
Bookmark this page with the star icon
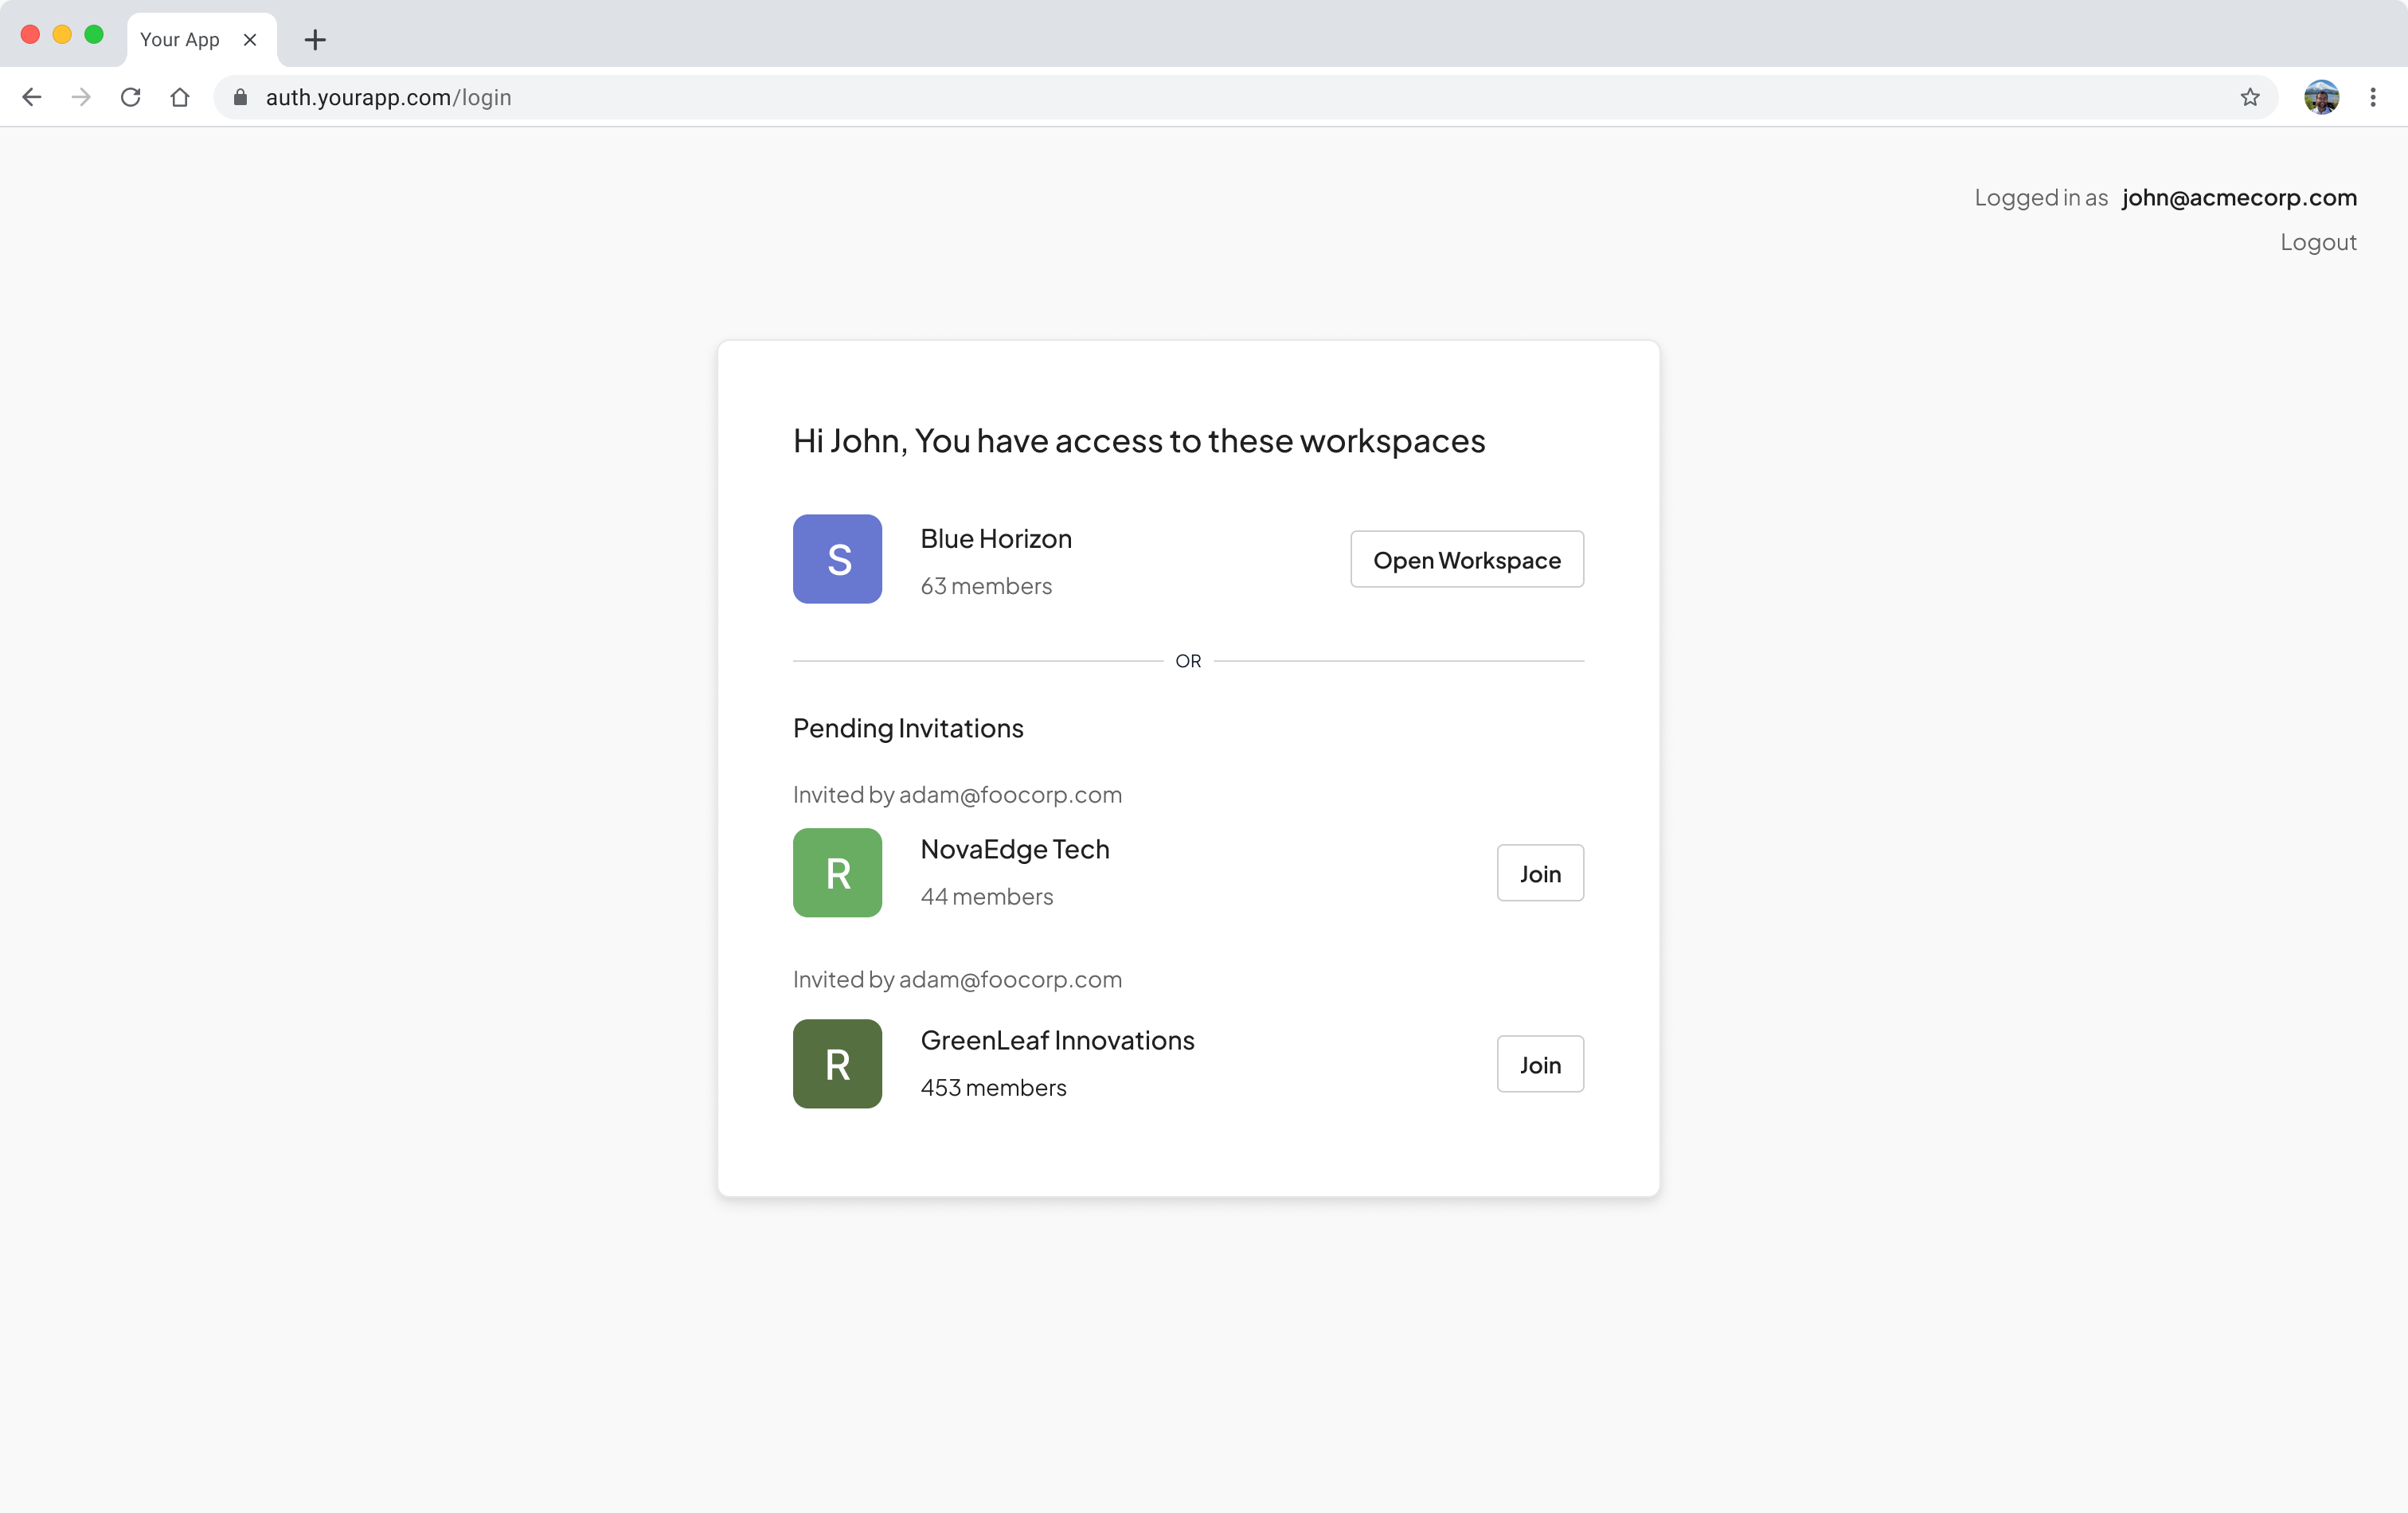pyautogui.click(x=2250, y=97)
